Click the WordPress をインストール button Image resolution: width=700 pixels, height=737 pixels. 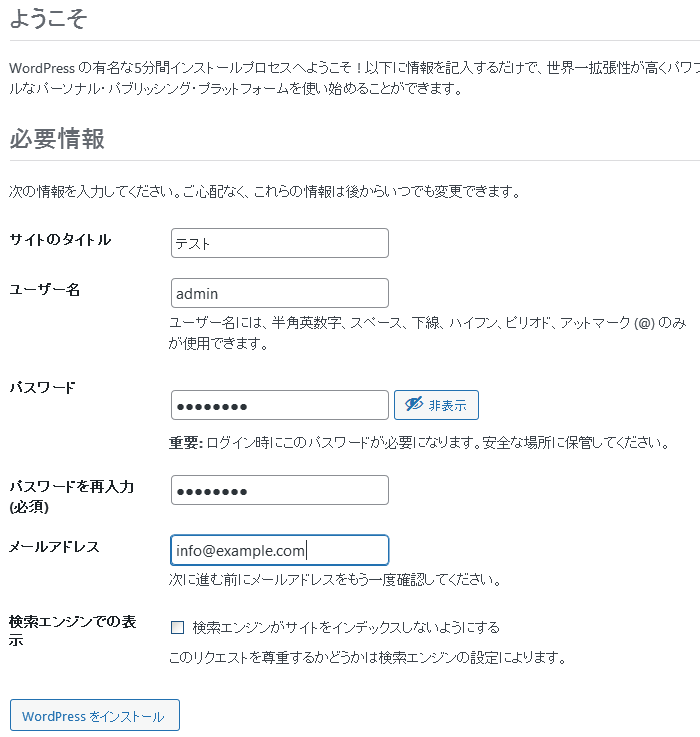pos(95,716)
